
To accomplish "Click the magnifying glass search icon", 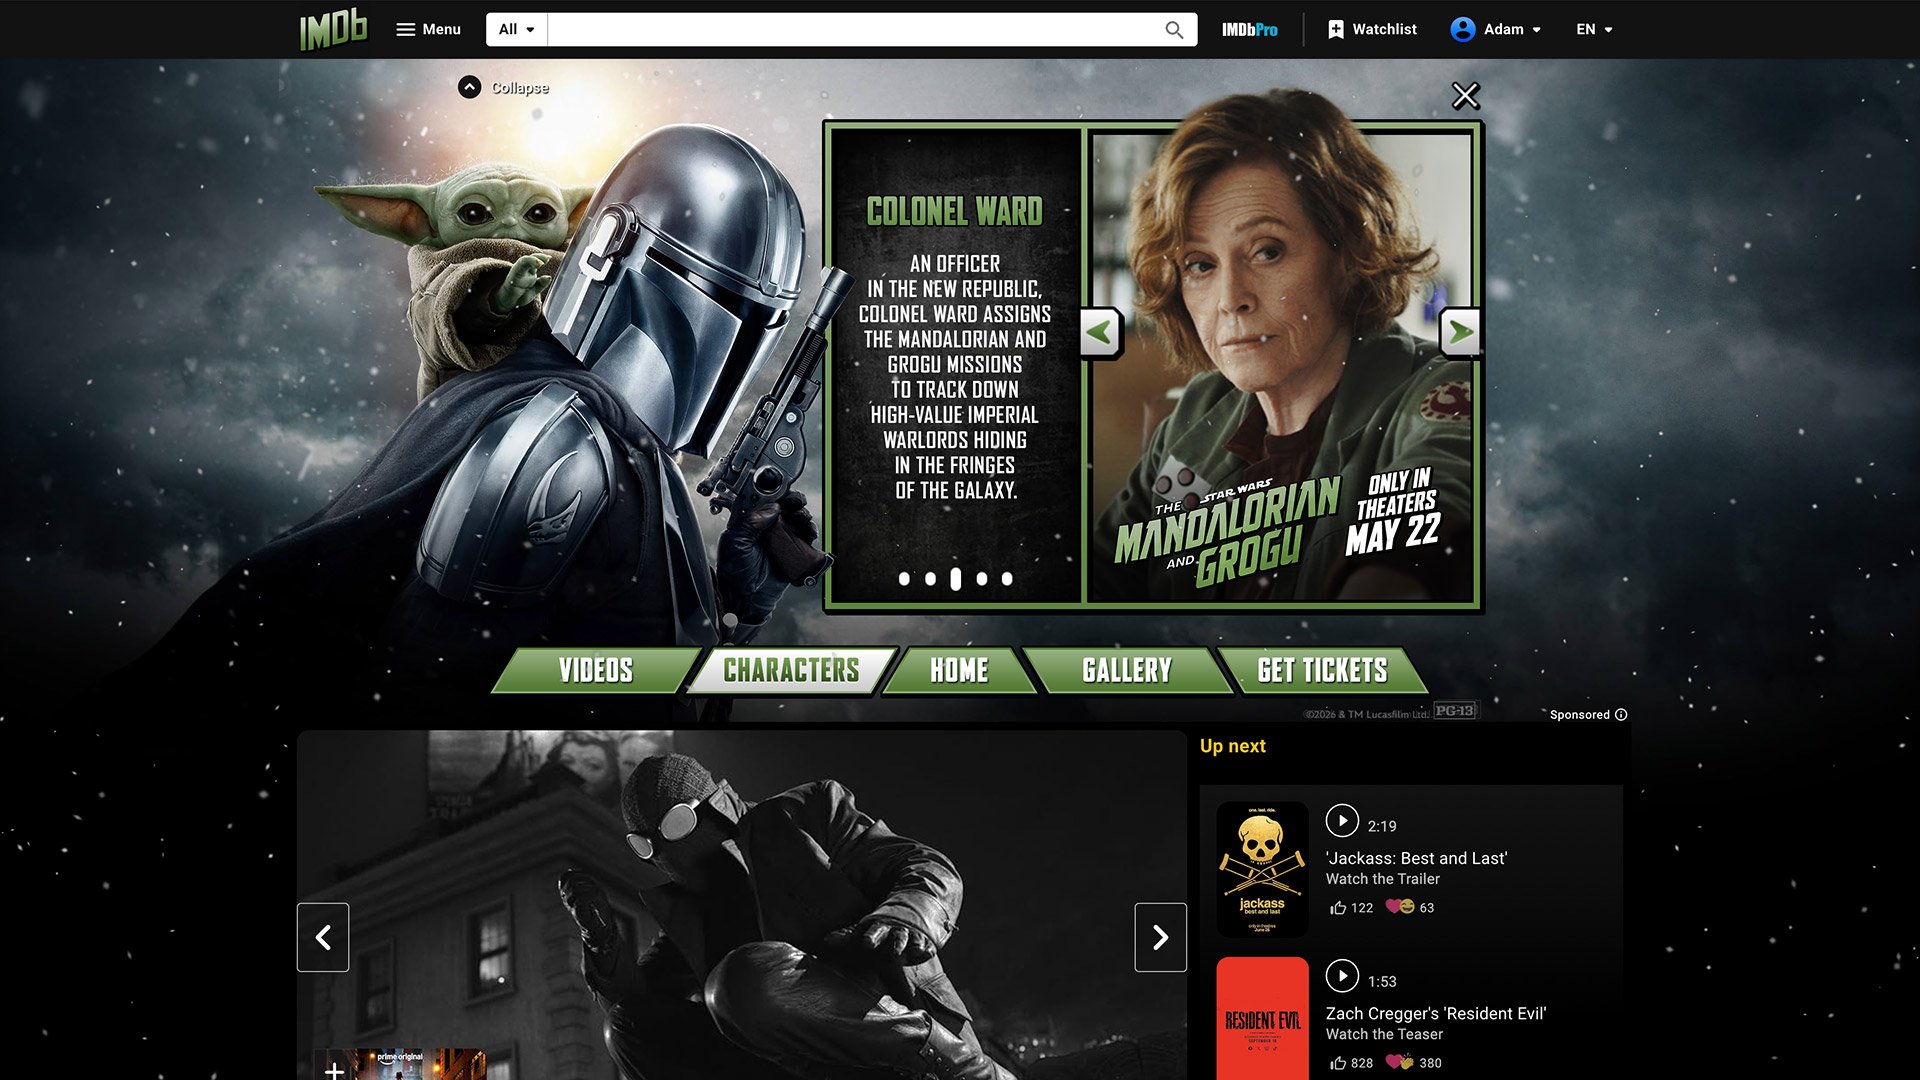I will tap(1174, 29).
